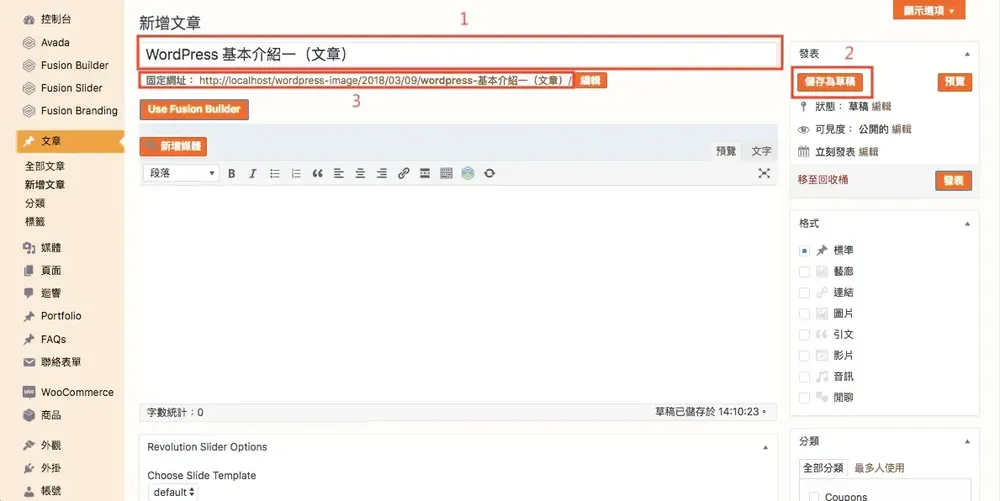Collapse Revolution Slider Options panel
Image resolution: width=1000 pixels, height=501 pixels.
click(765, 447)
